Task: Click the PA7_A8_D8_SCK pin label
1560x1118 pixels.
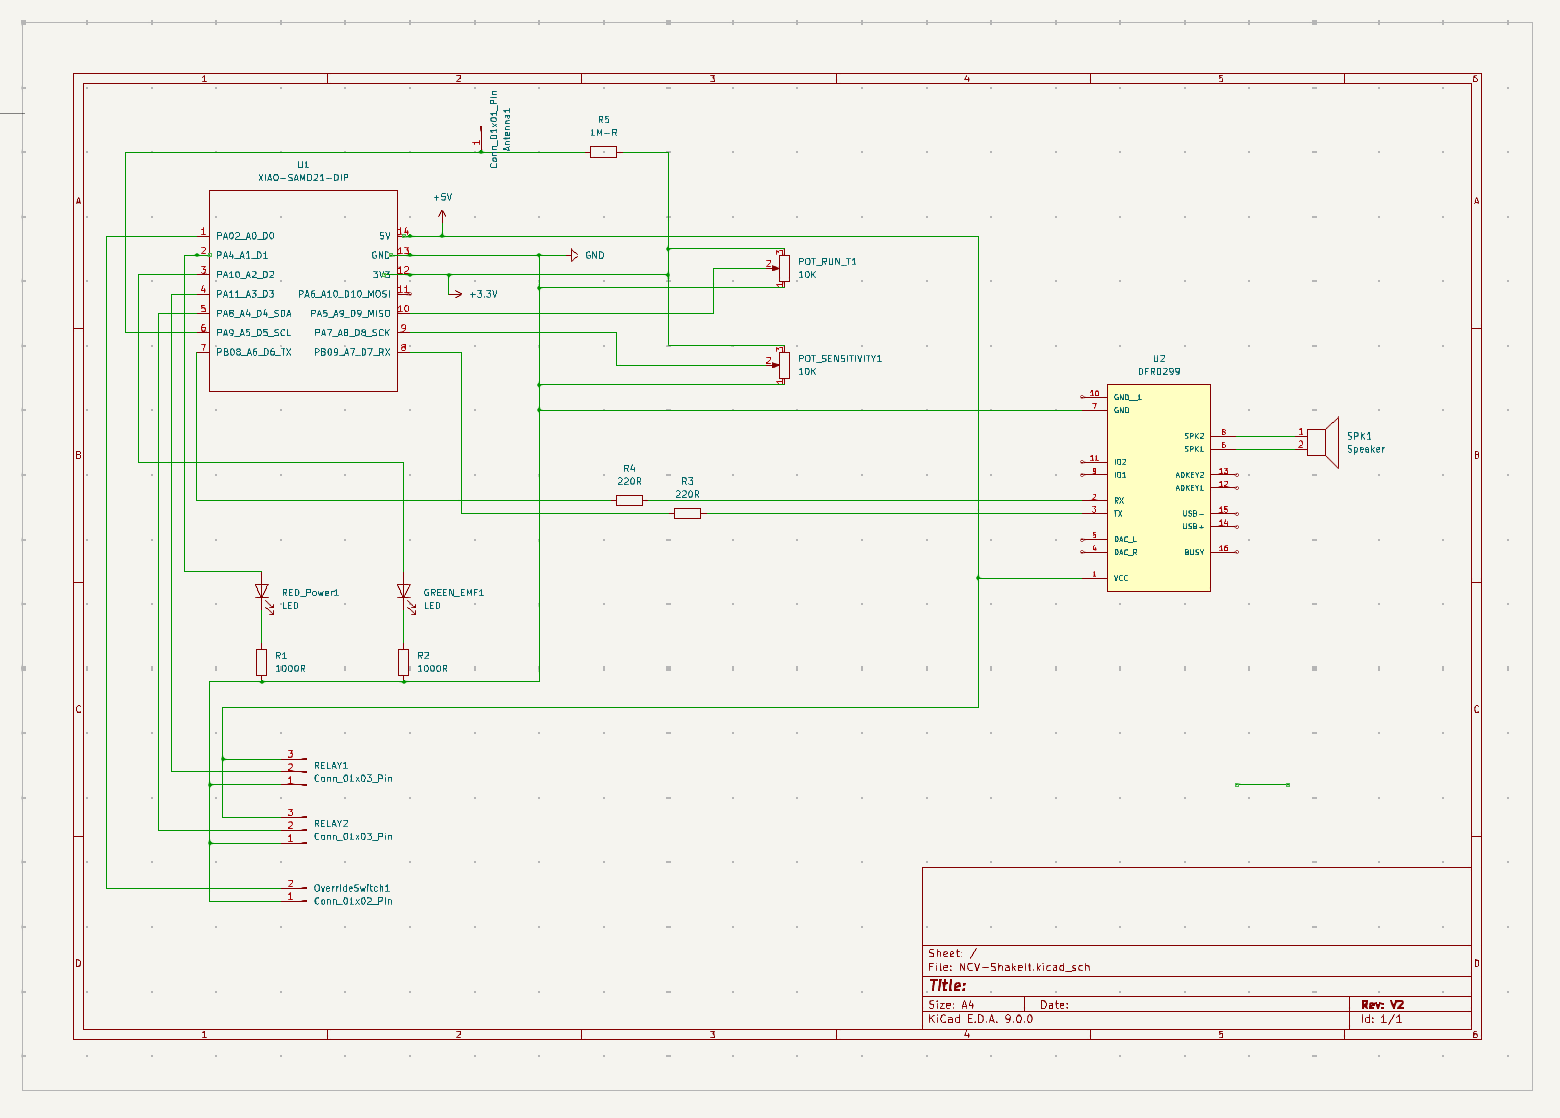Action: click(352, 333)
